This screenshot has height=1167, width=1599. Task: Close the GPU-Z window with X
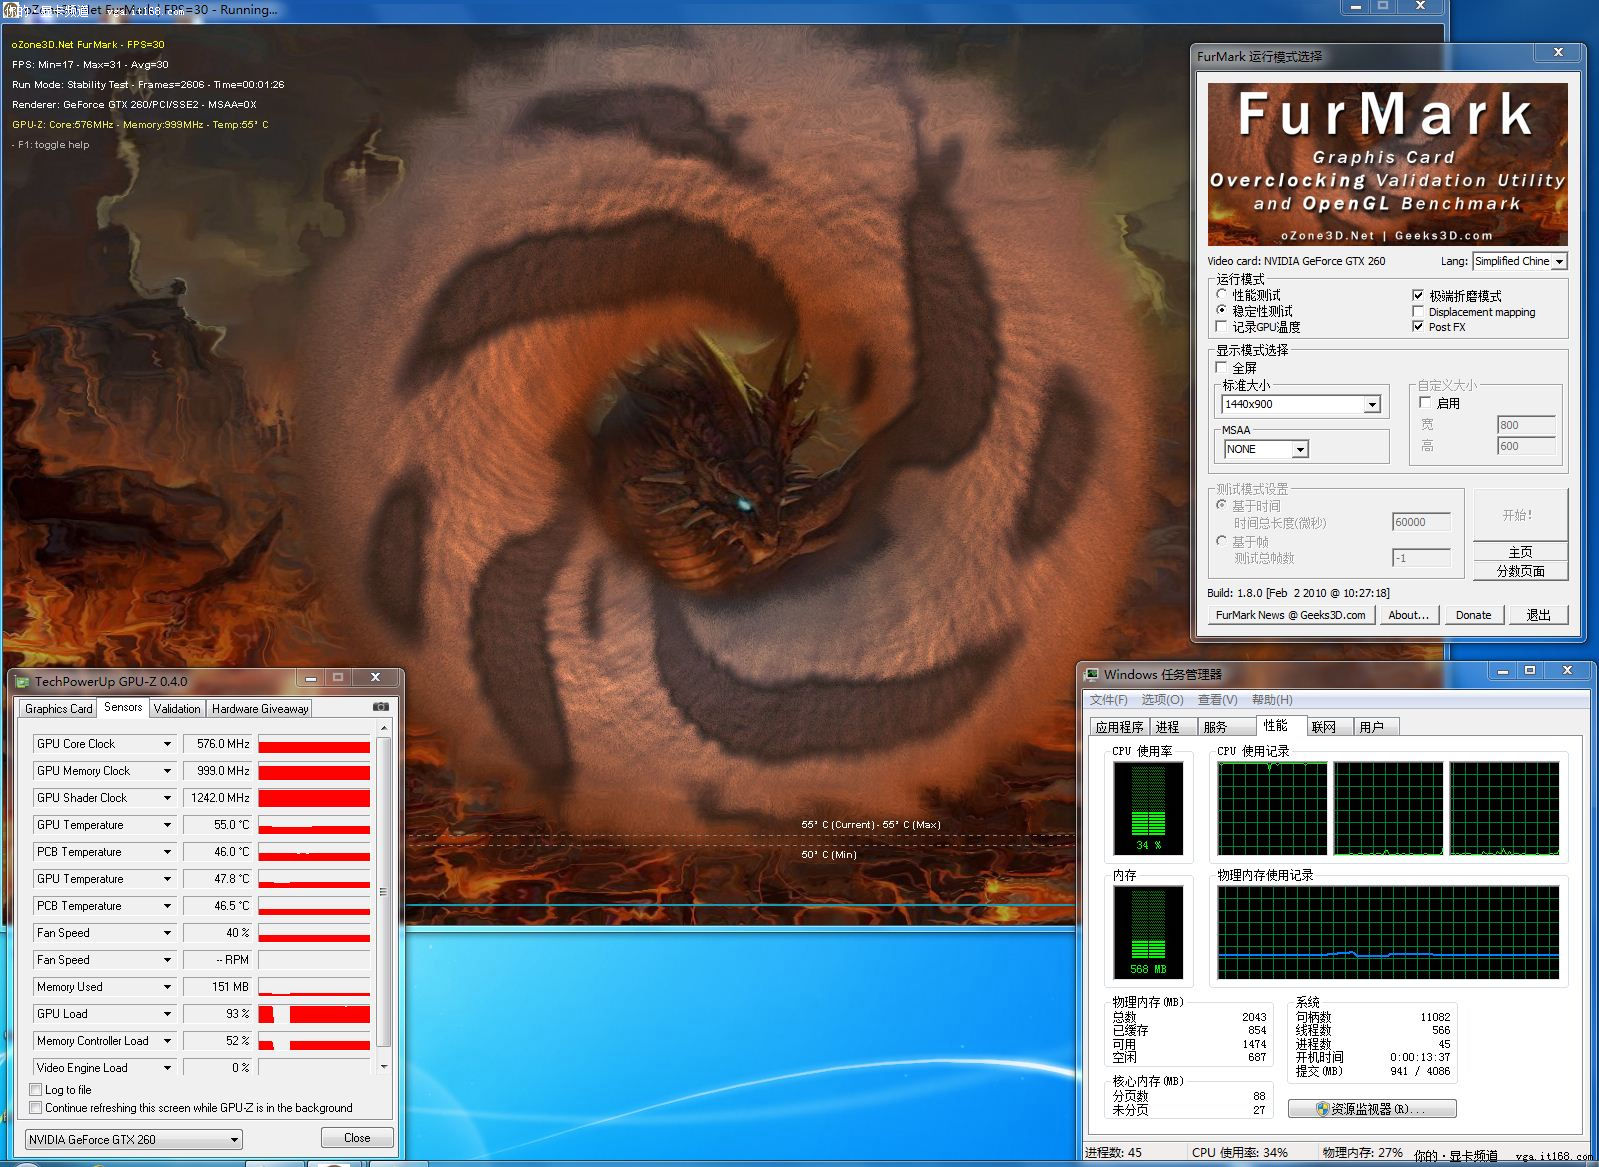(375, 678)
